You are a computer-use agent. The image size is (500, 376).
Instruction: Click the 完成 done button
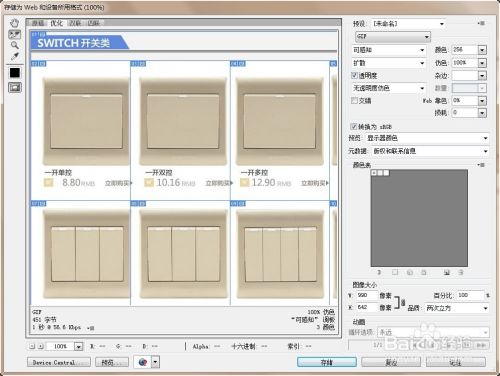point(455,362)
